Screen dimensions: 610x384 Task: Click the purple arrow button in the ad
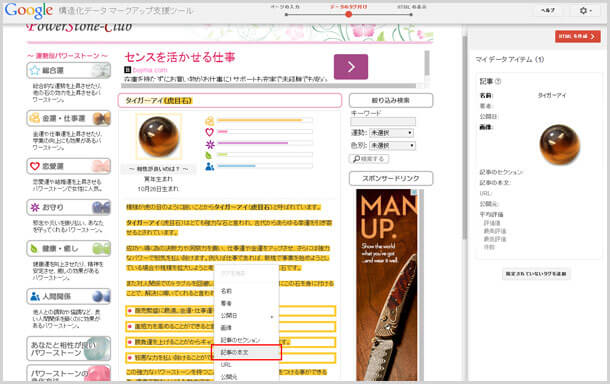351,67
